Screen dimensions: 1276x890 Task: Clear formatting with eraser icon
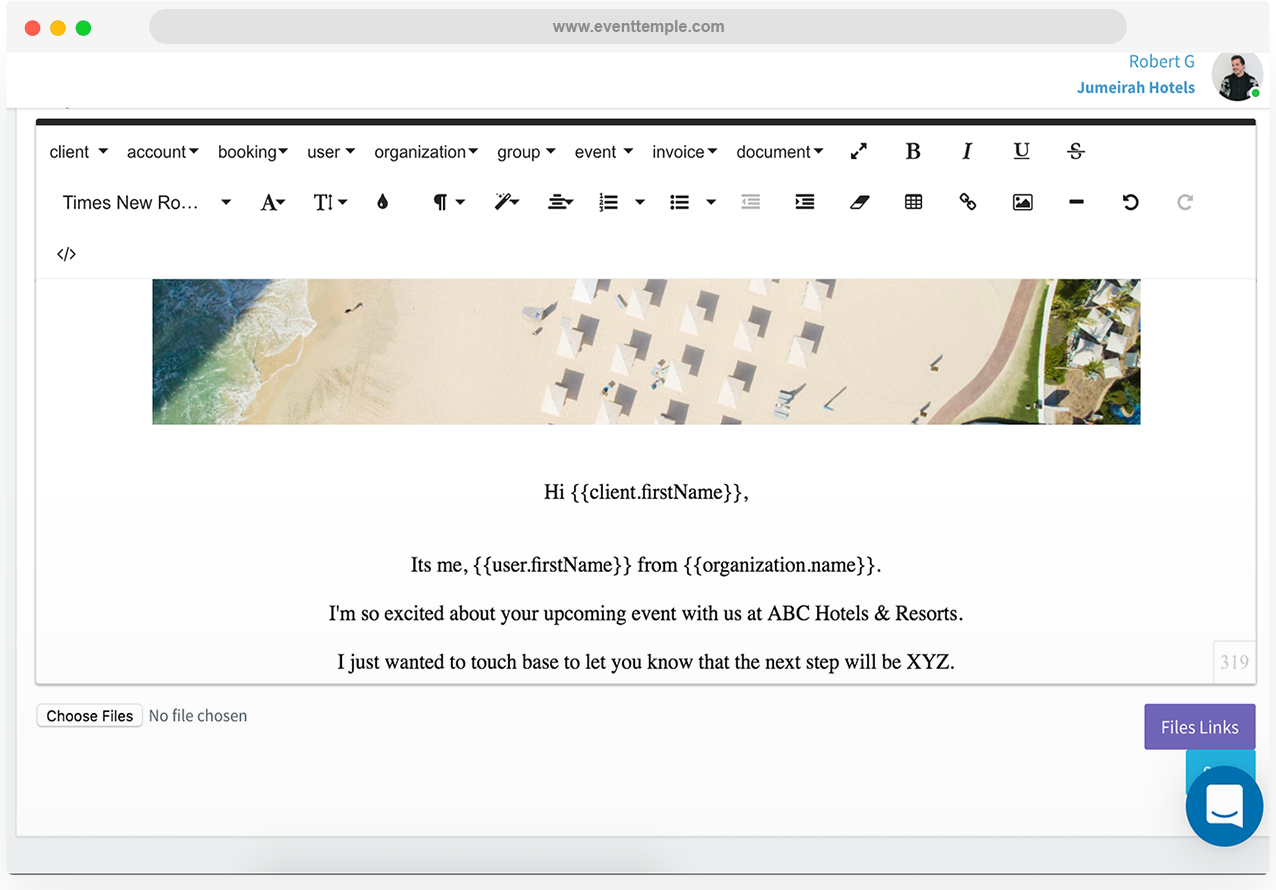859,202
